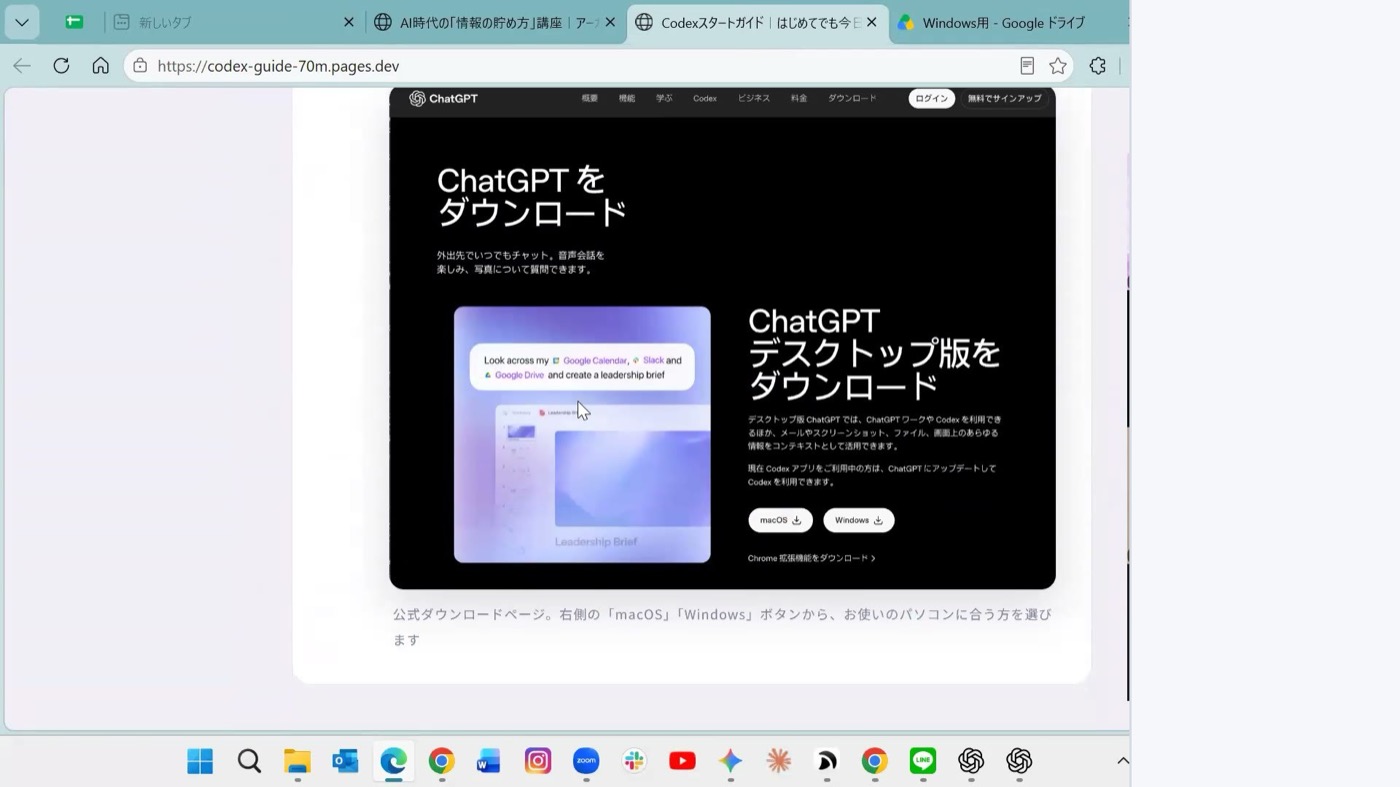
Task: Open taskbar Search magnifier
Action: click(249, 761)
